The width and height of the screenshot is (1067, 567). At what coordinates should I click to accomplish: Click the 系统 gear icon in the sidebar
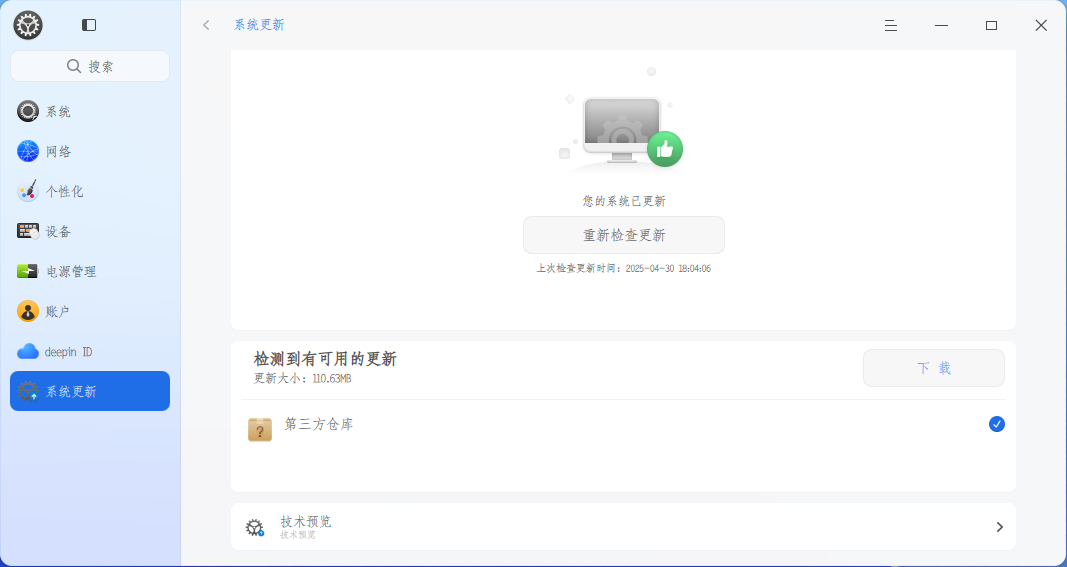[x=28, y=111]
